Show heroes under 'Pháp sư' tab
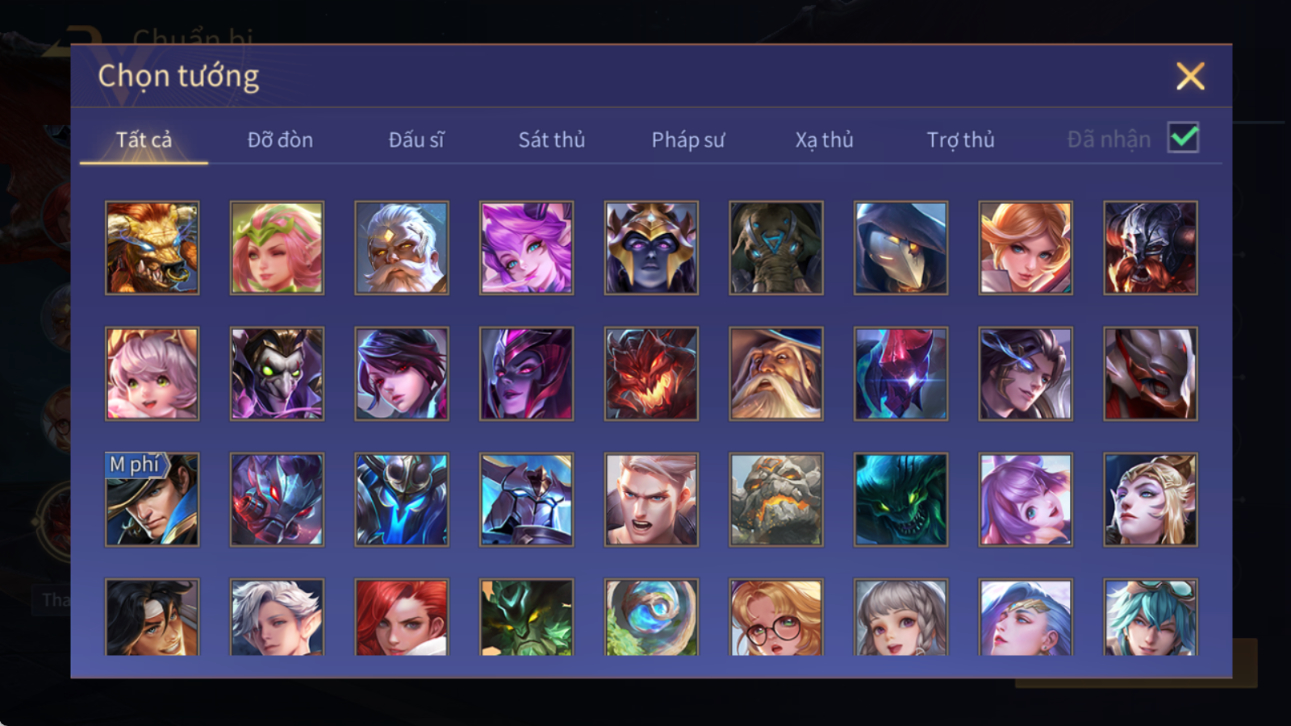The image size is (1291, 726). [688, 140]
